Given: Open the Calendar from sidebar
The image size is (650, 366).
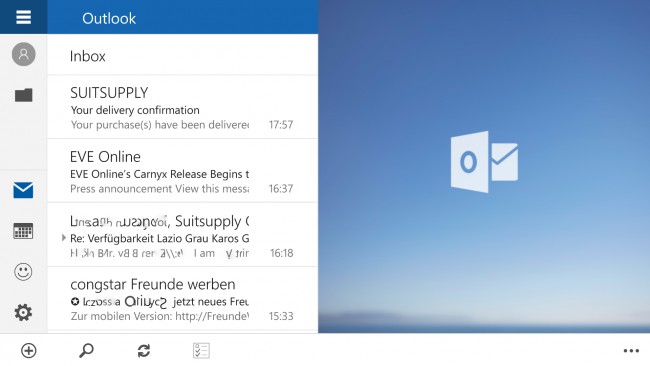Looking at the screenshot, I should click(x=23, y=231).
